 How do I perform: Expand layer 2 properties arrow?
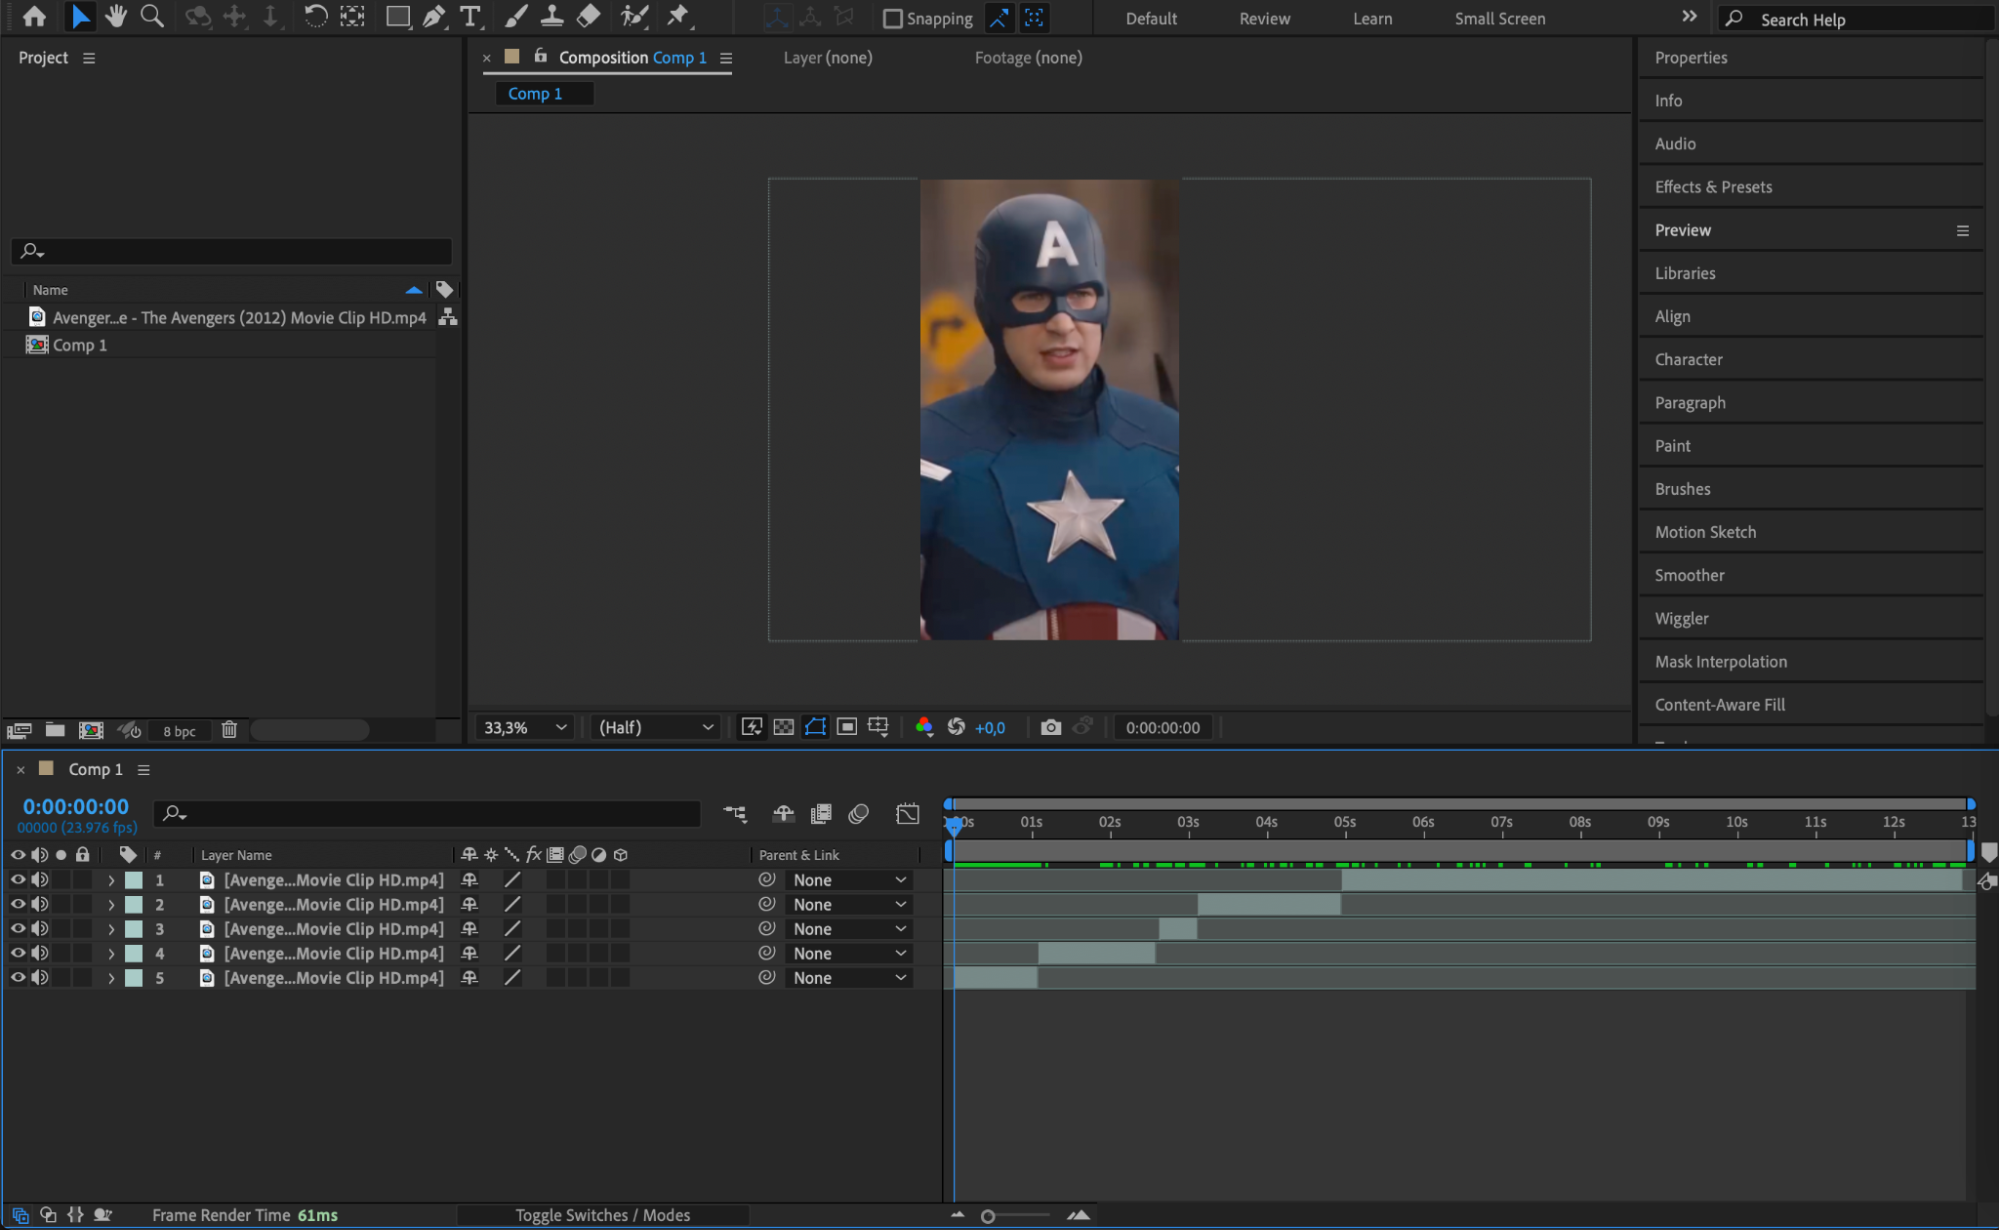point(111,905)
